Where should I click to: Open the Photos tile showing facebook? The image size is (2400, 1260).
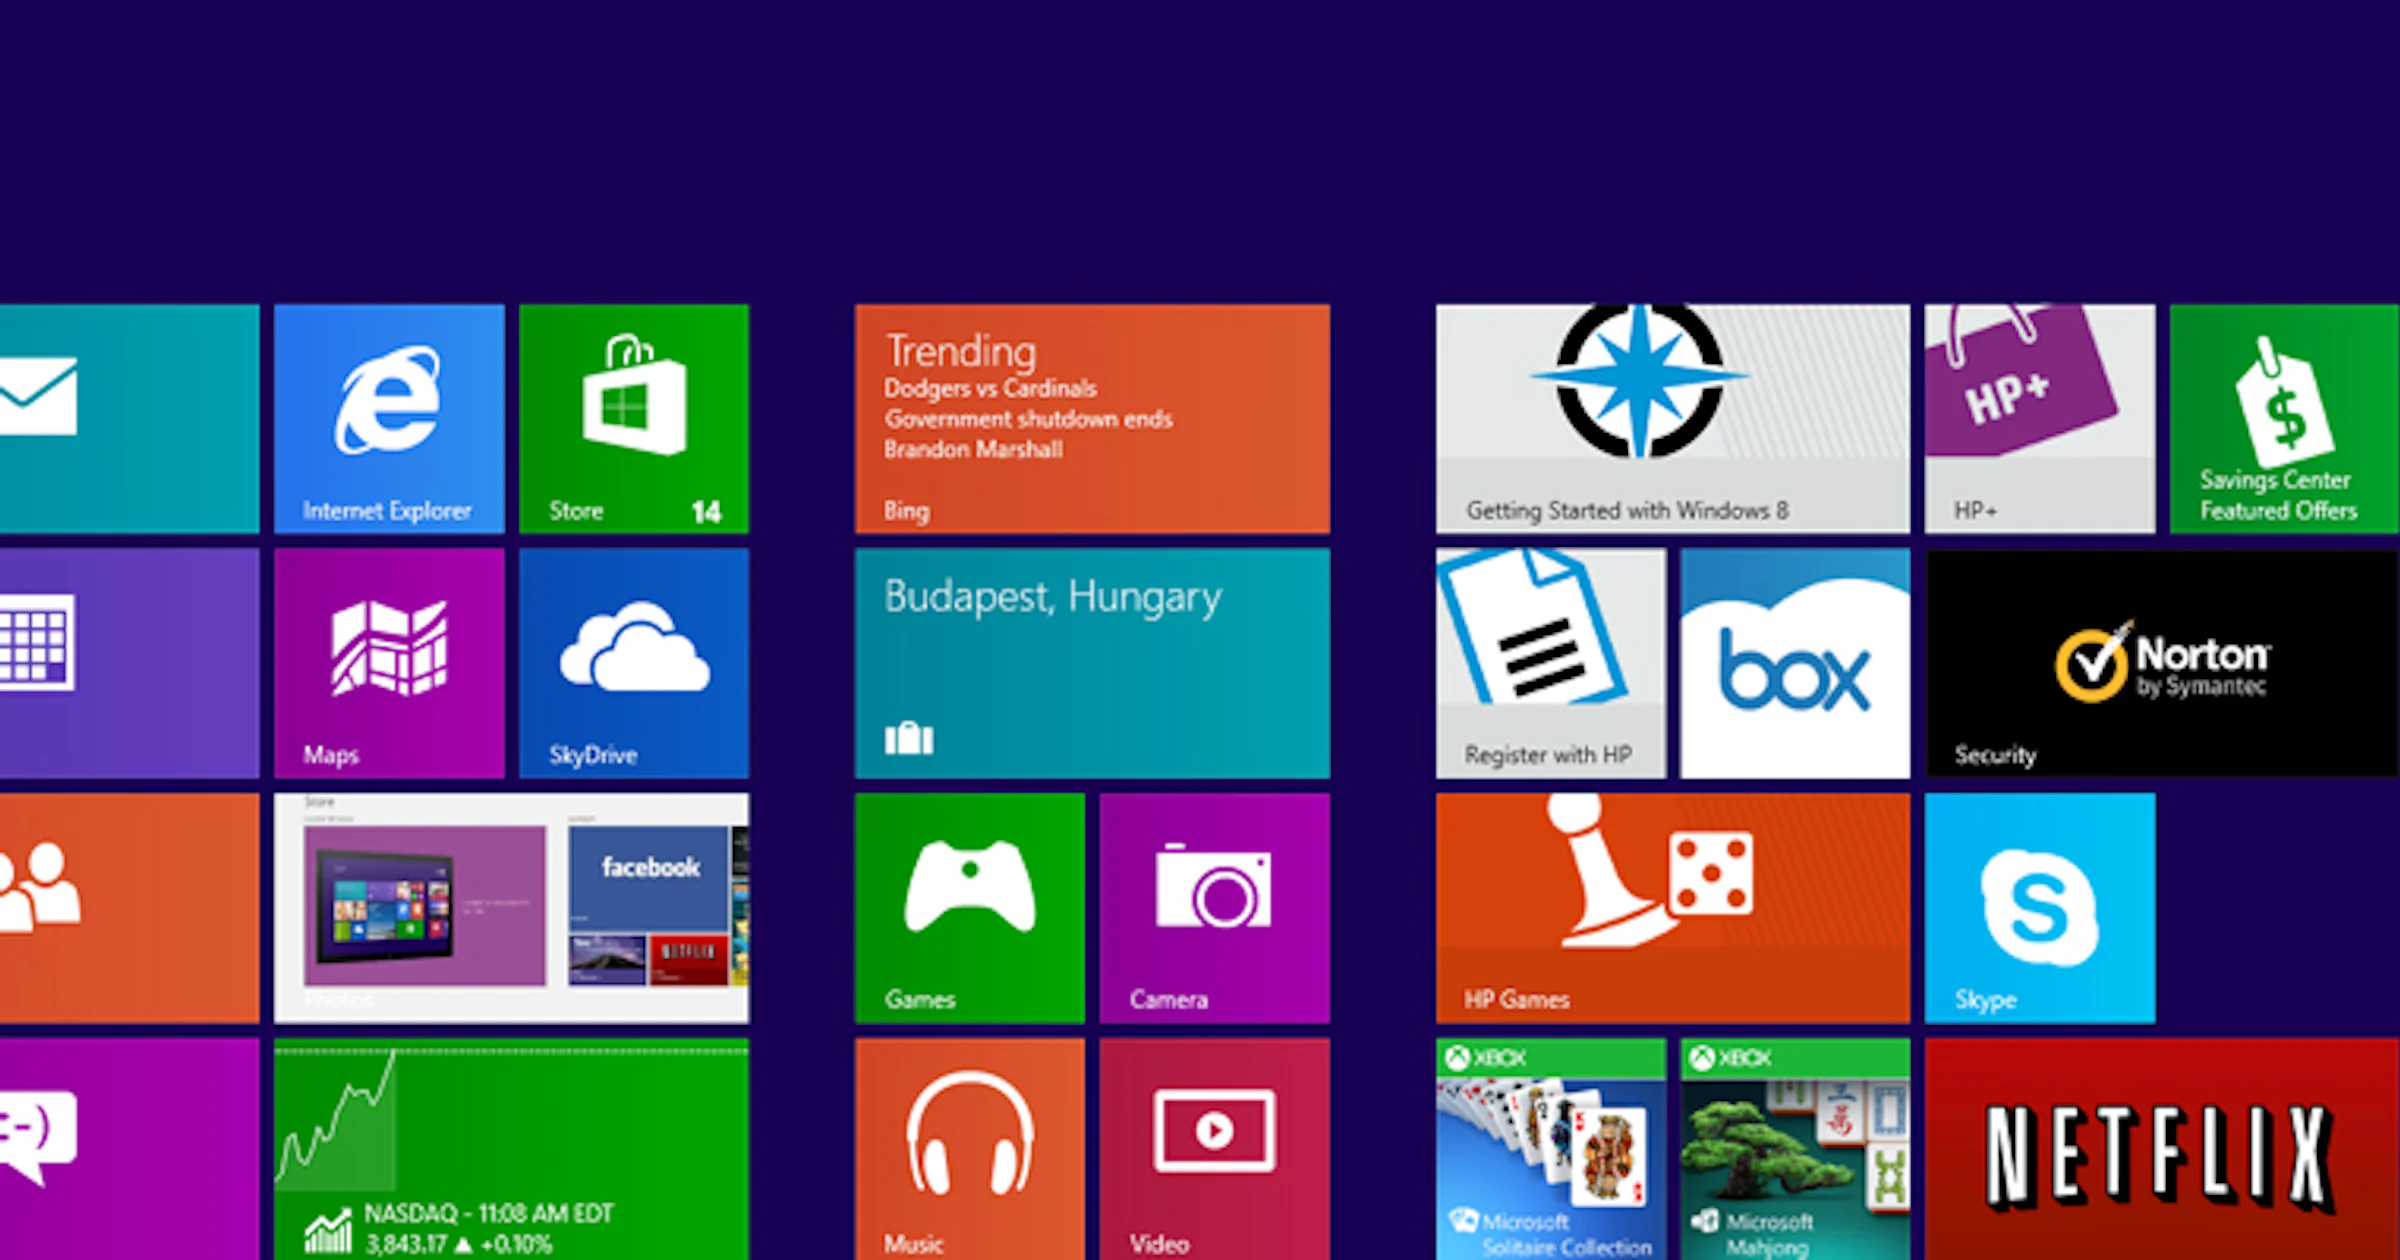coord(511,908)
